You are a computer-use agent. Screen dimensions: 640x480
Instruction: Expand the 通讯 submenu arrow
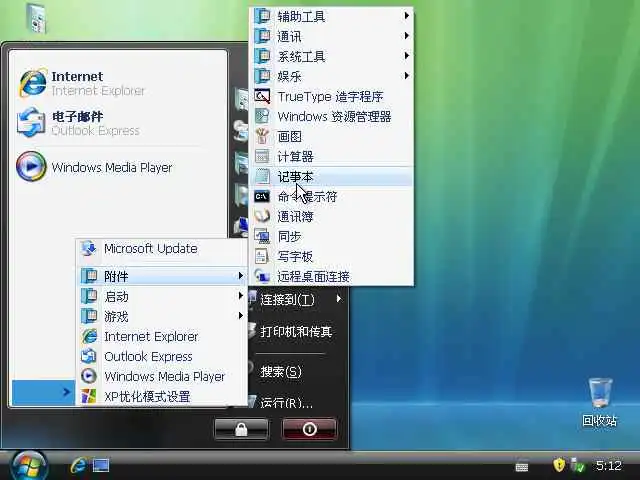pos(407,36)
